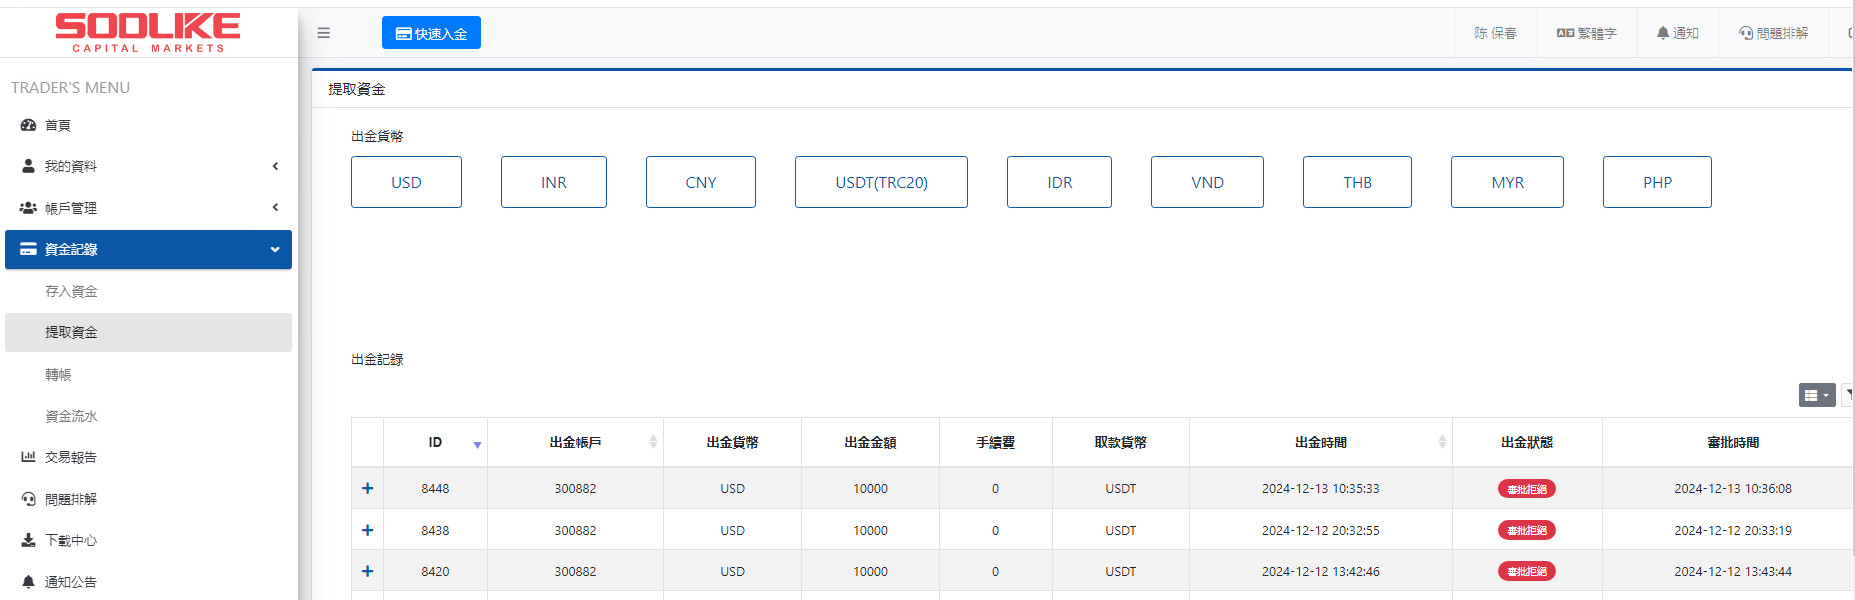Open the 資金流水 submenu item
1855x600 pixels.
[71, 416]
